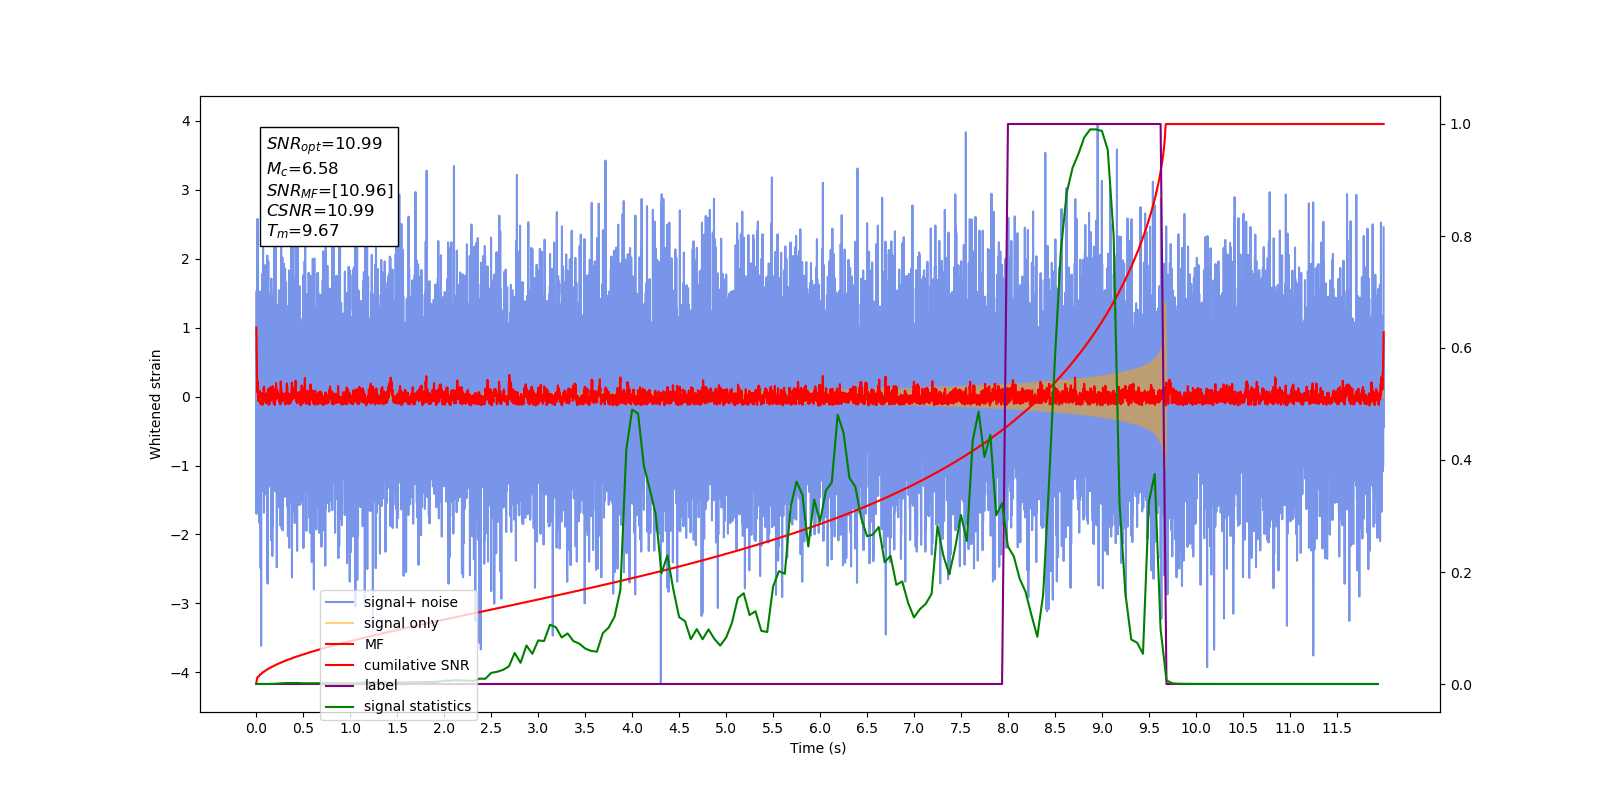The height and width of the screenshot is (800, 1600).
Task: Click the x-axis tick label 11.0
Action: click(x=1290, y=728)
